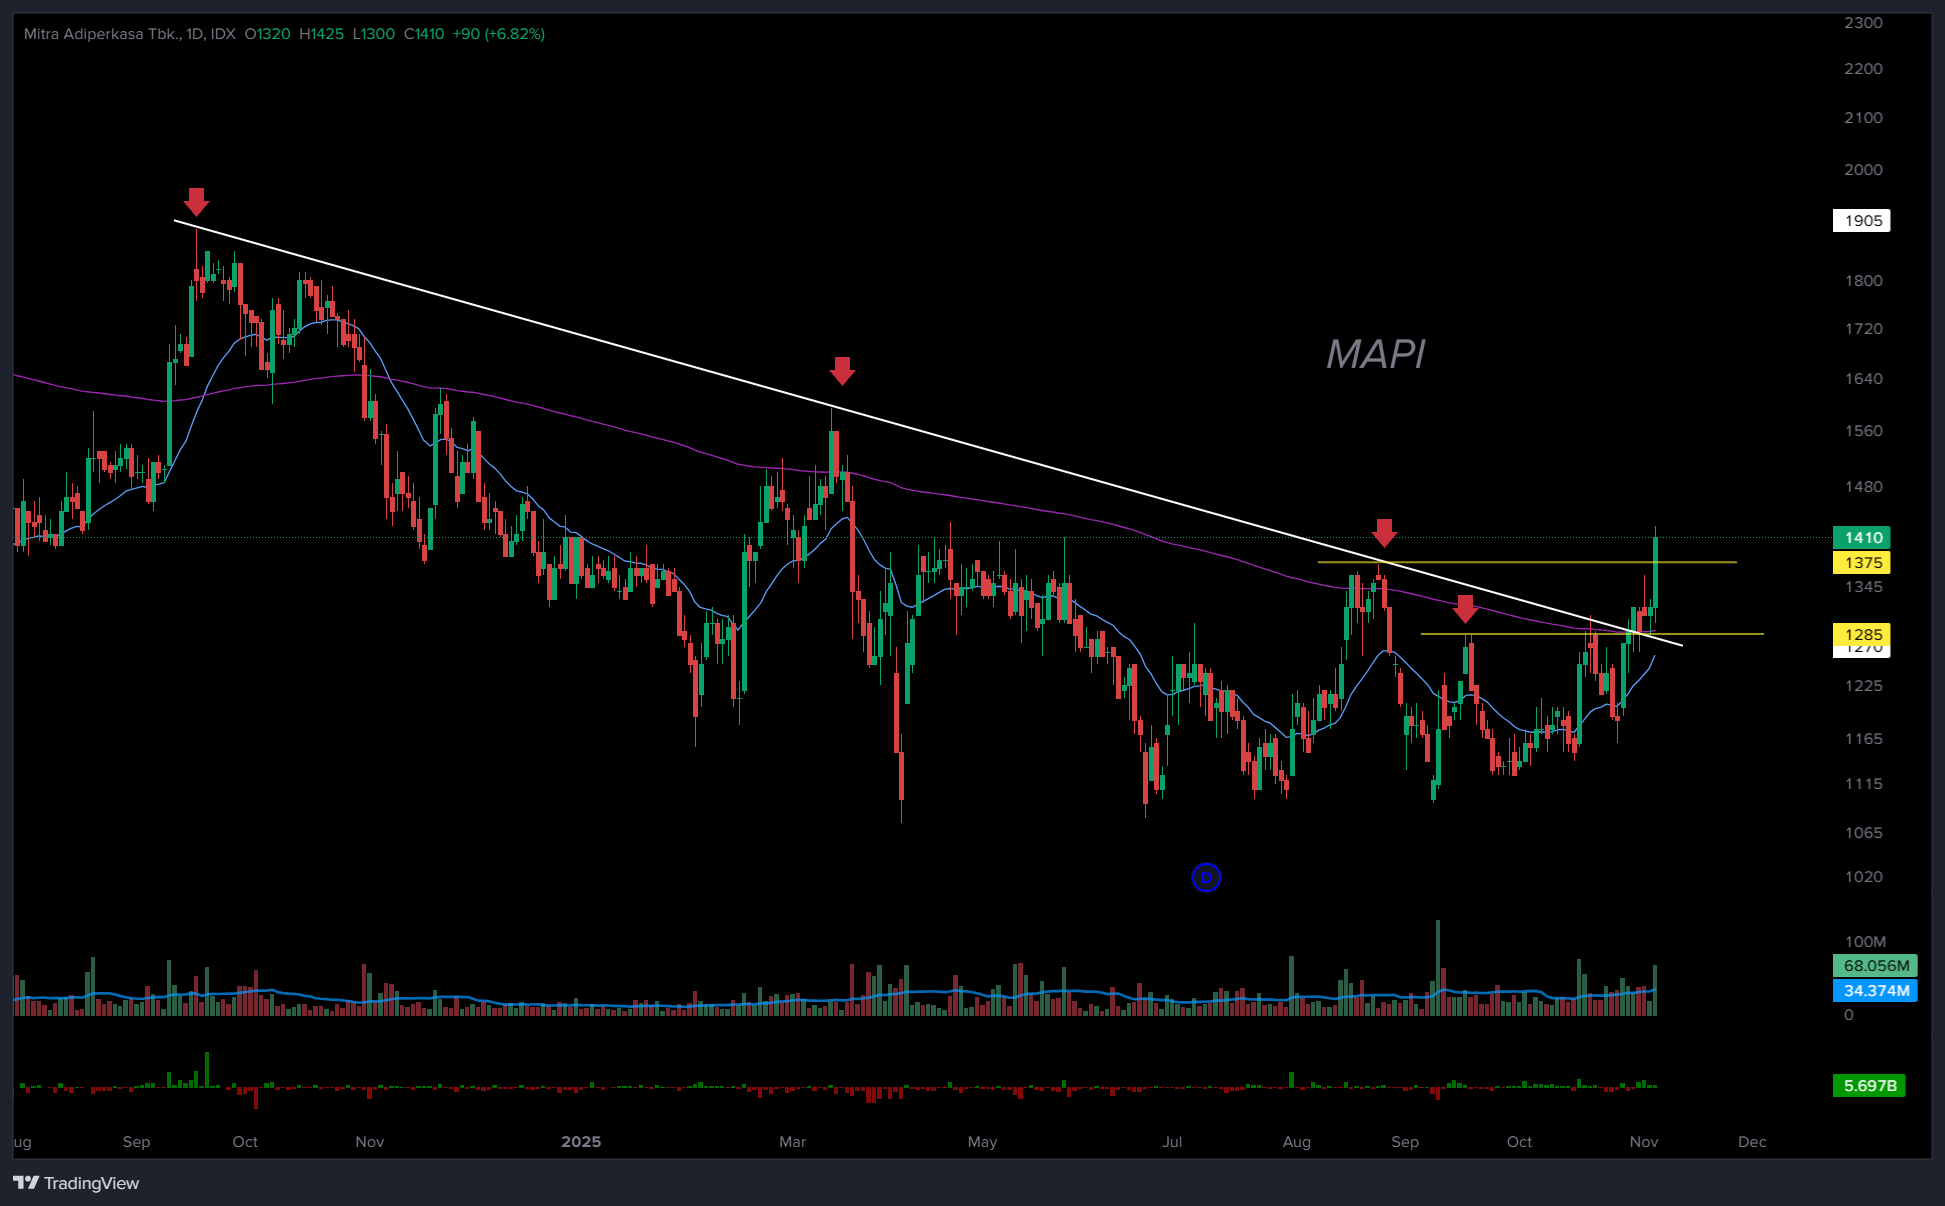The width and height of the screenshot is (1945, 1206).
Task: Click the +90 (+6.82%) change value
Action: [498, 34]
